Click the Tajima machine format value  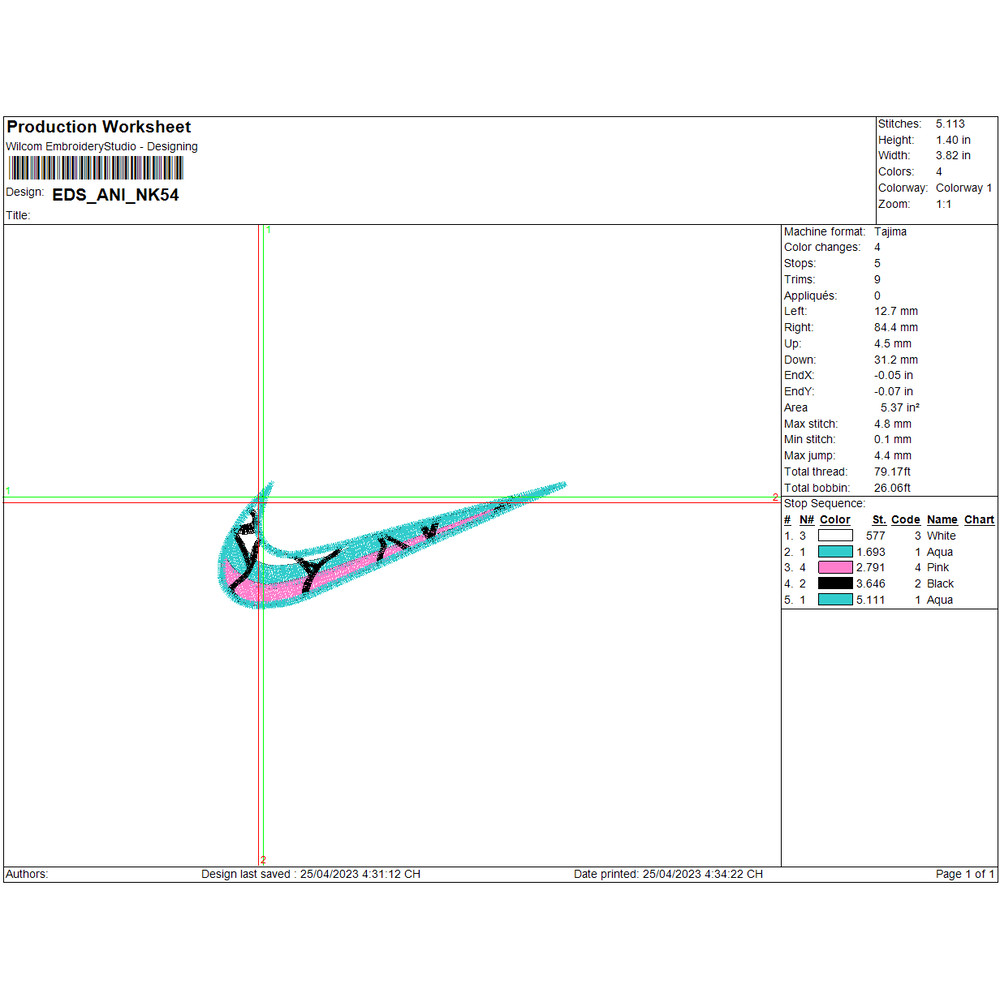point(890,232)
